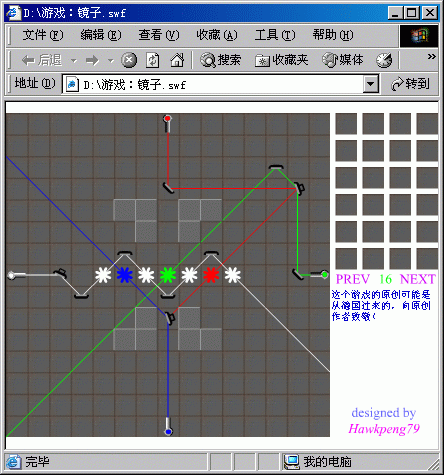
Task: Open the 文件(F) menu
Action: point(43,35)
